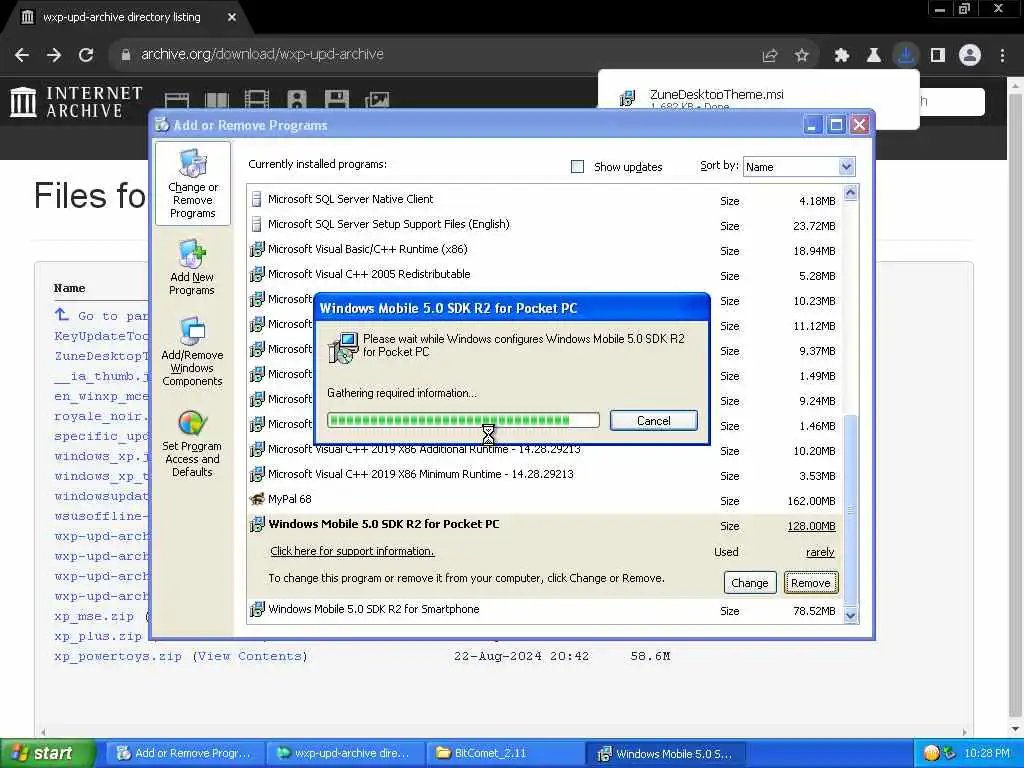Select the wxp-upd-archive directory listing tab

[x=122, y=17]
